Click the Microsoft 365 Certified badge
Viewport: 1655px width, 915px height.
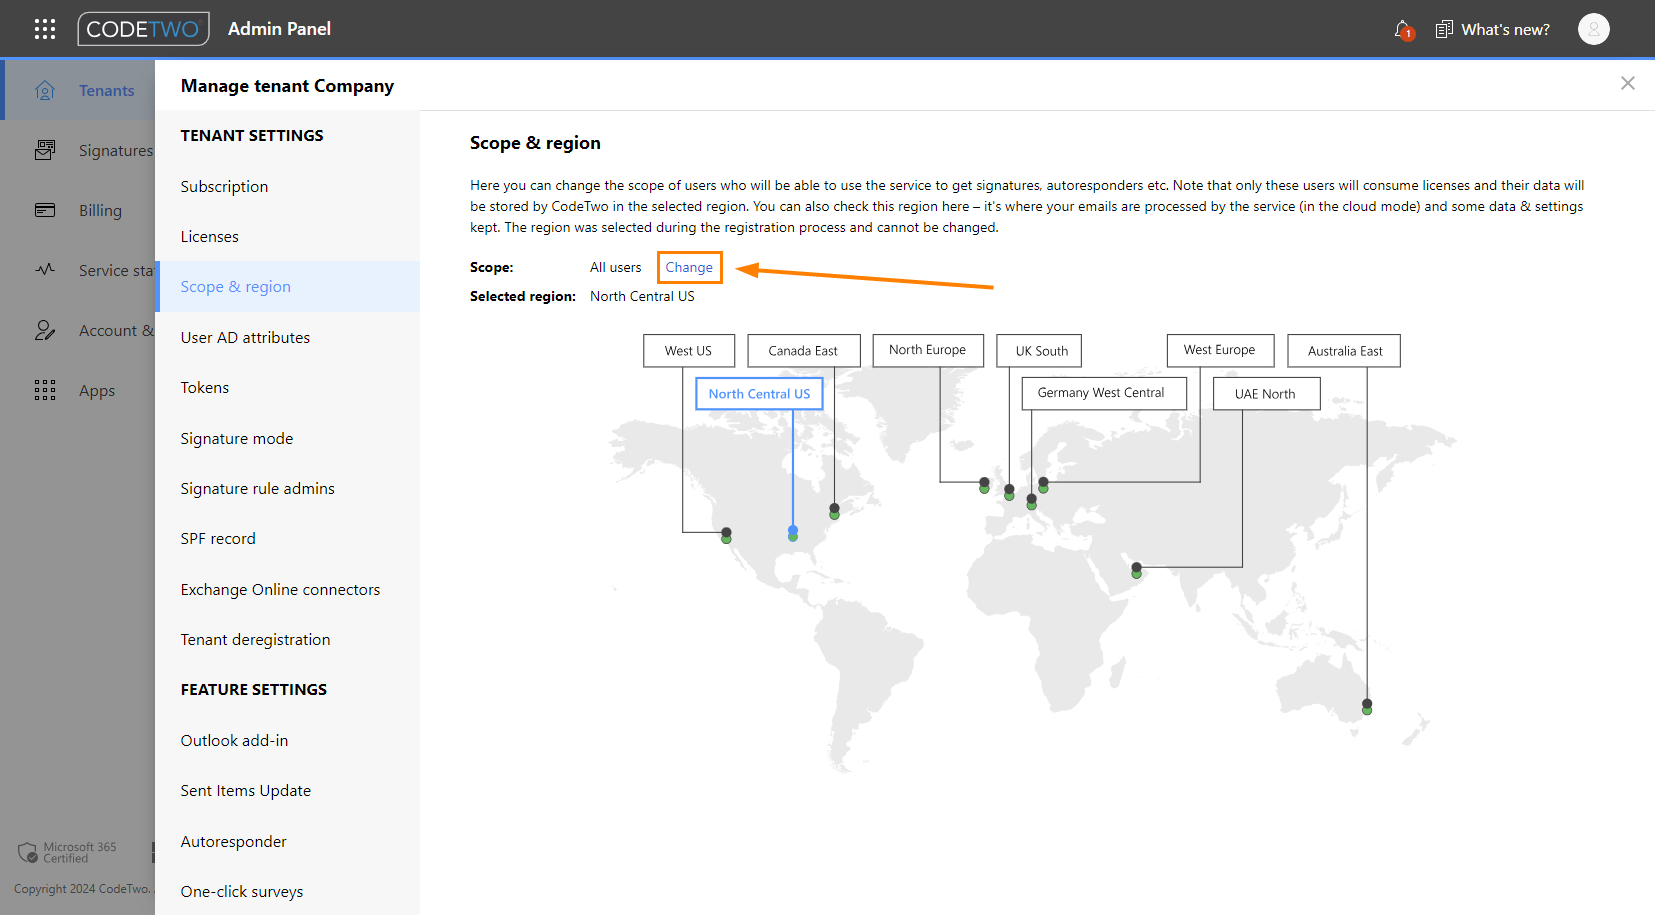(68, 852)
